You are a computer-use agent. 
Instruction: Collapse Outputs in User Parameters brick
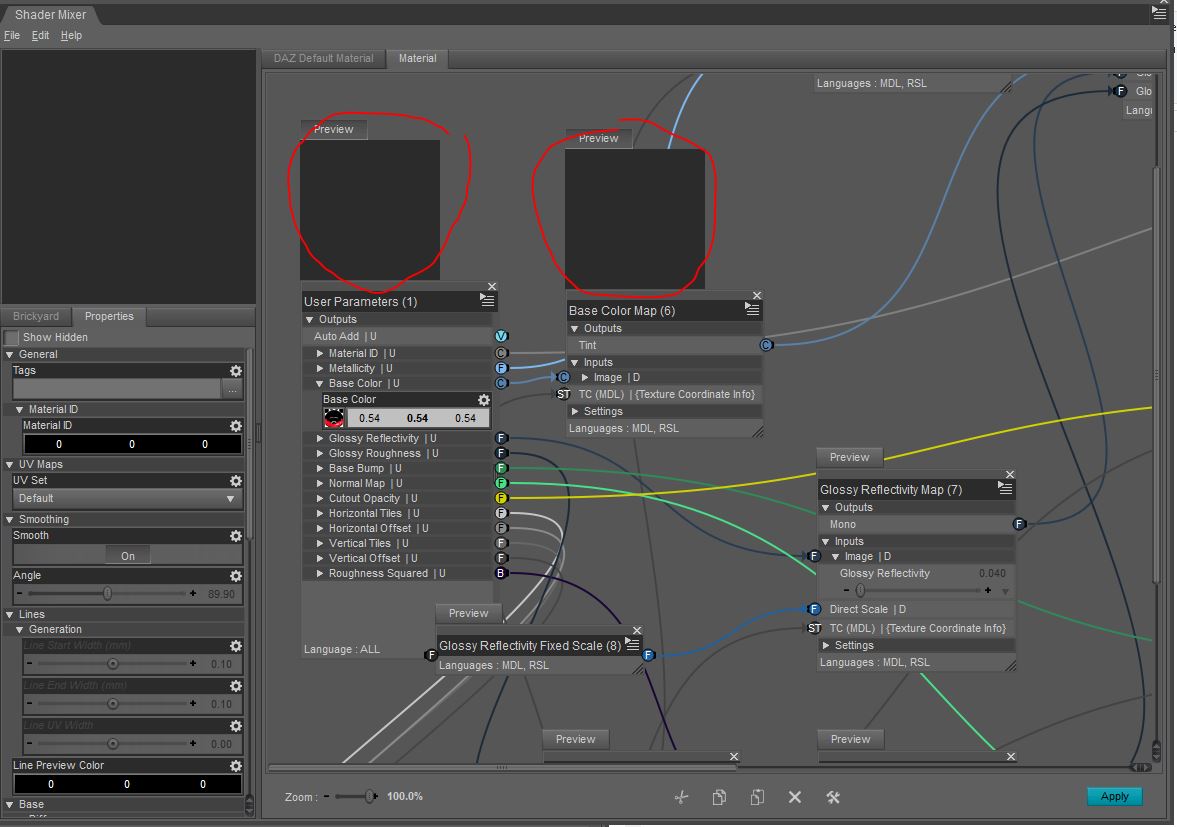click(x=309, y=320)
